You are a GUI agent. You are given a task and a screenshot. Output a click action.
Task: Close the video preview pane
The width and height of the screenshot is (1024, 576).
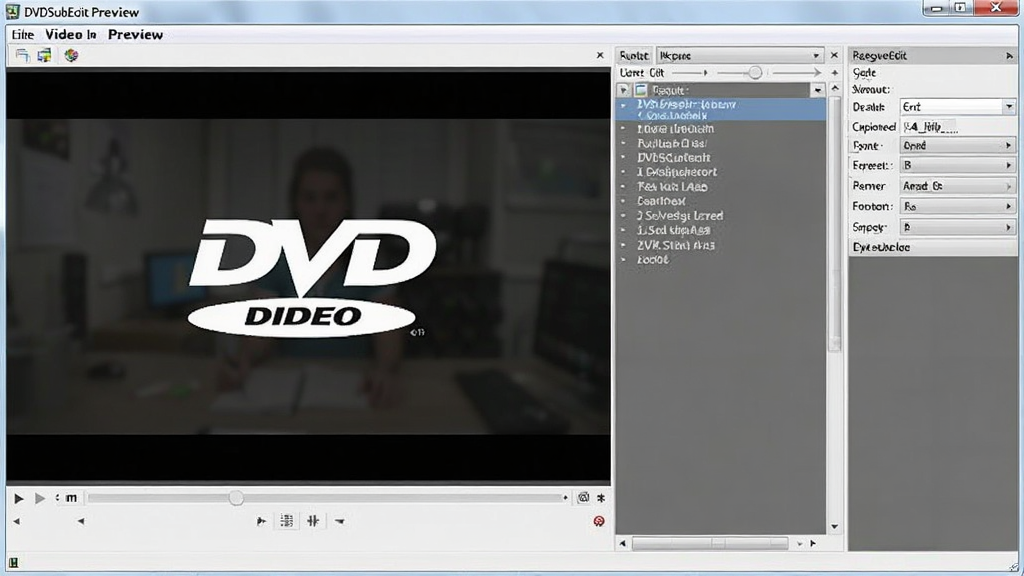(600, 56)
